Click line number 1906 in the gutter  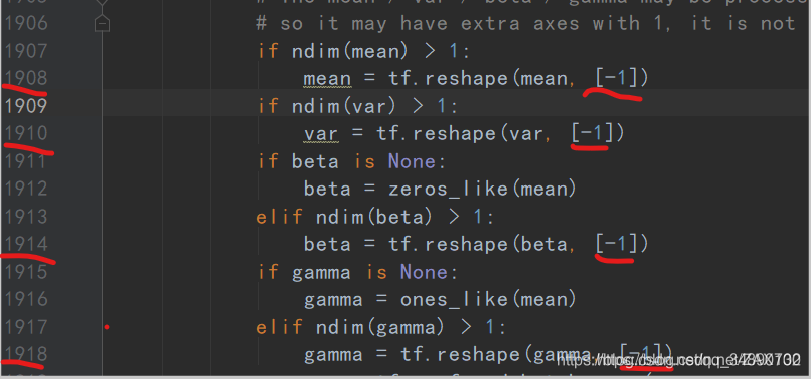click(x=26, y=23)
